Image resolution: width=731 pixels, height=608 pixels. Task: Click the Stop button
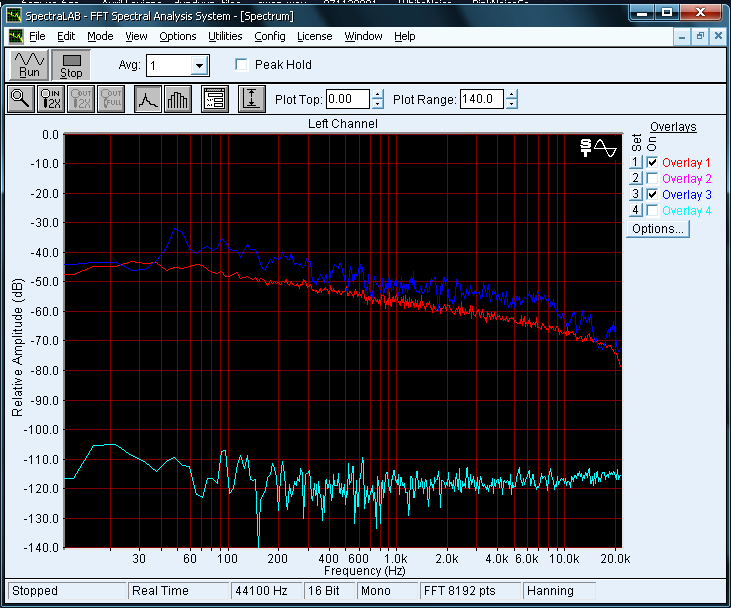pos(71,65)
